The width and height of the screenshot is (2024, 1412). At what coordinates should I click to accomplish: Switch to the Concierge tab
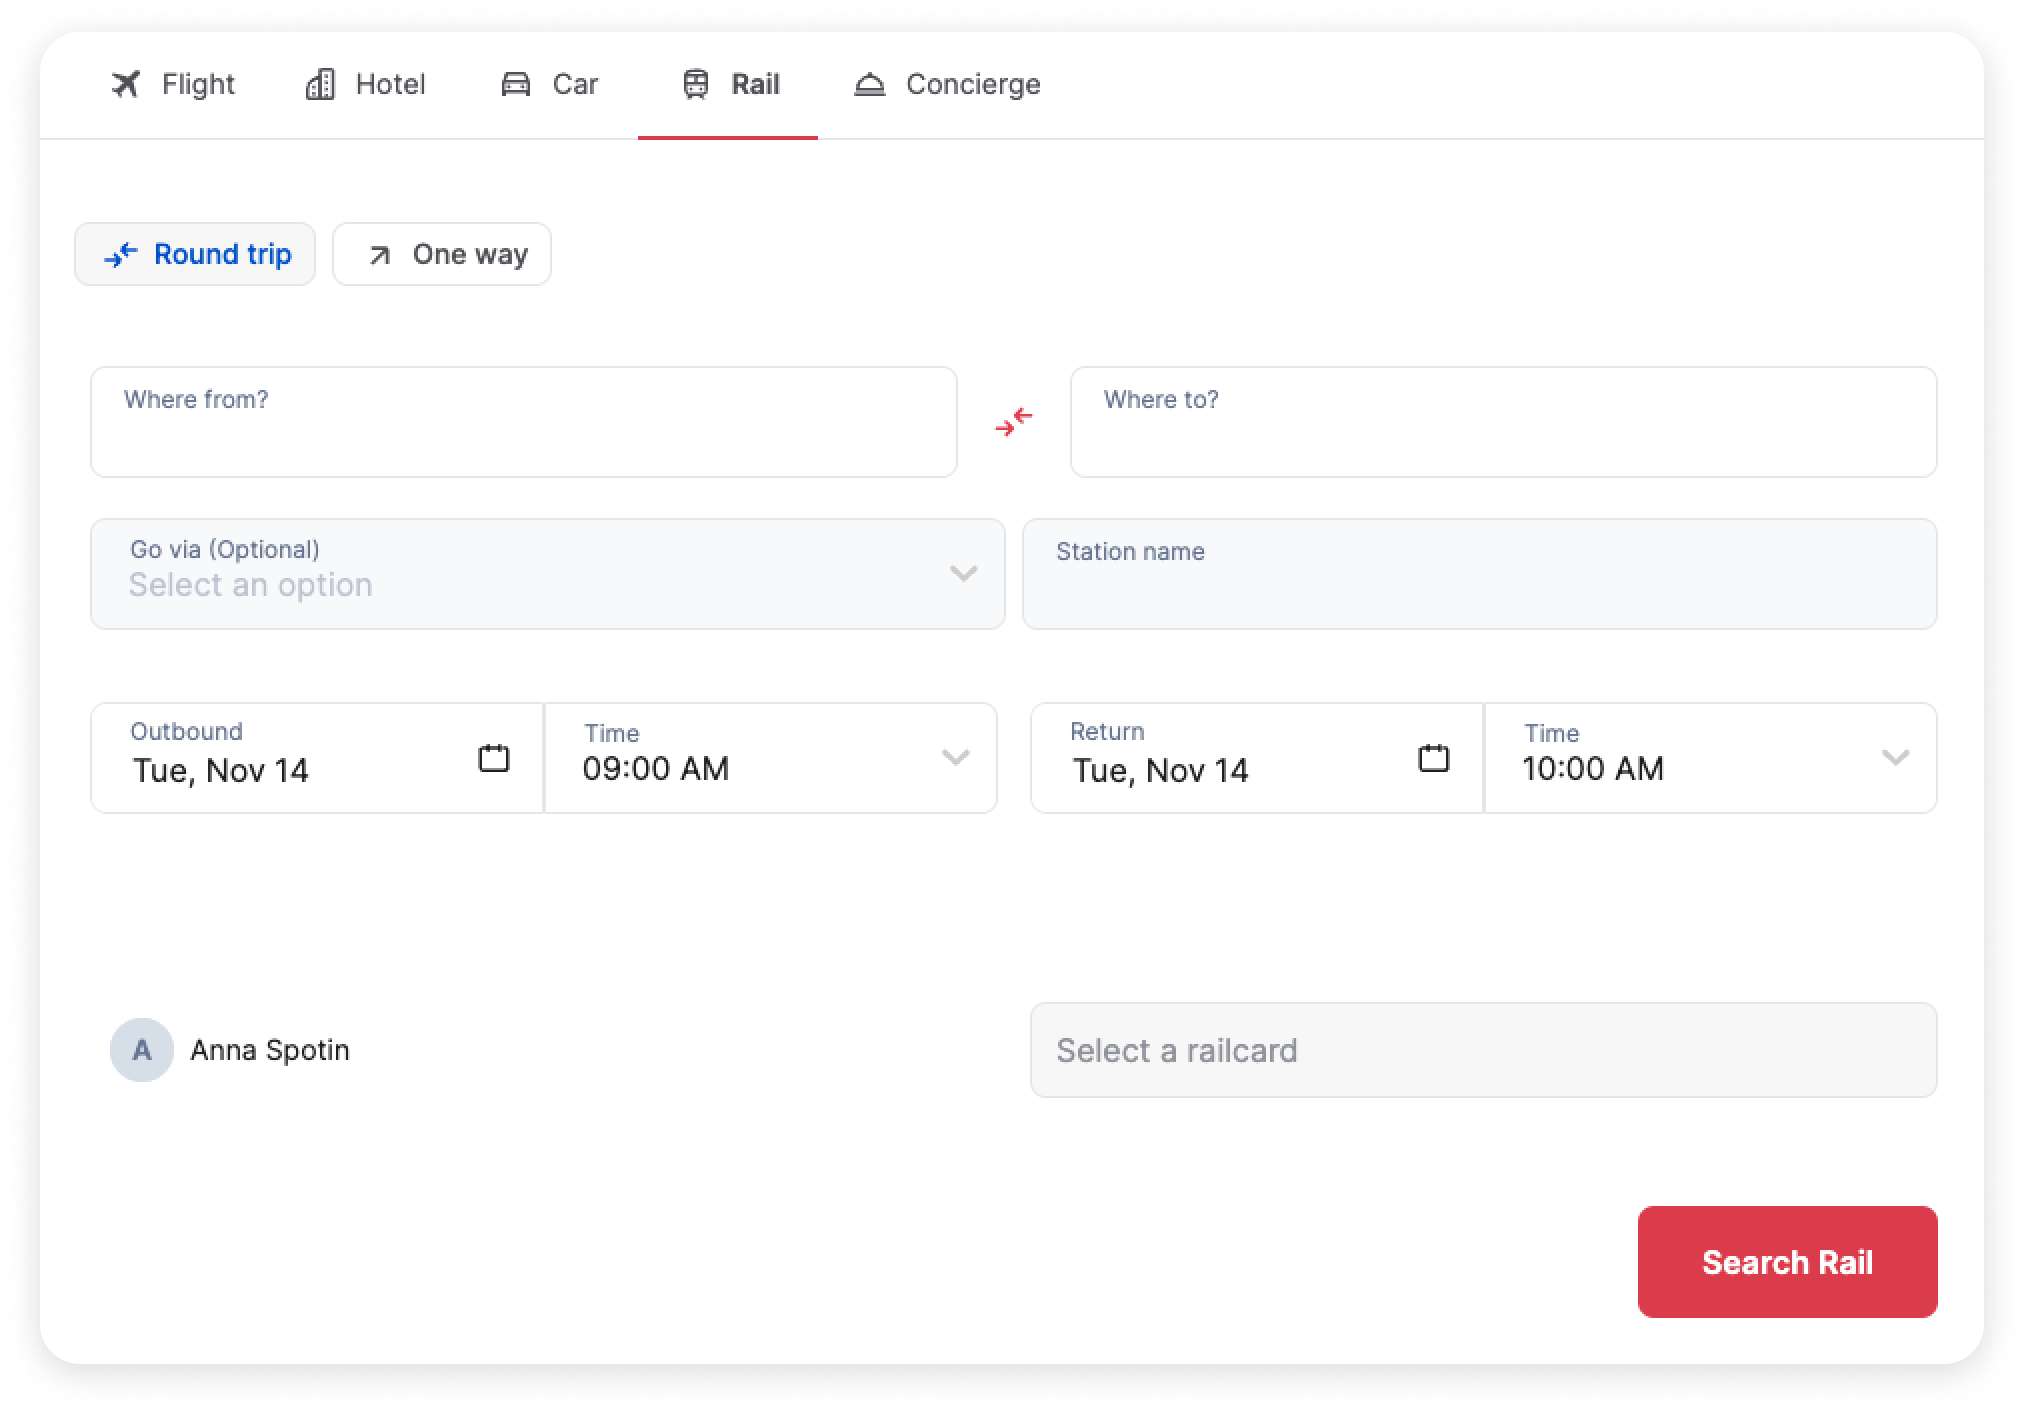tap(946, 84)
